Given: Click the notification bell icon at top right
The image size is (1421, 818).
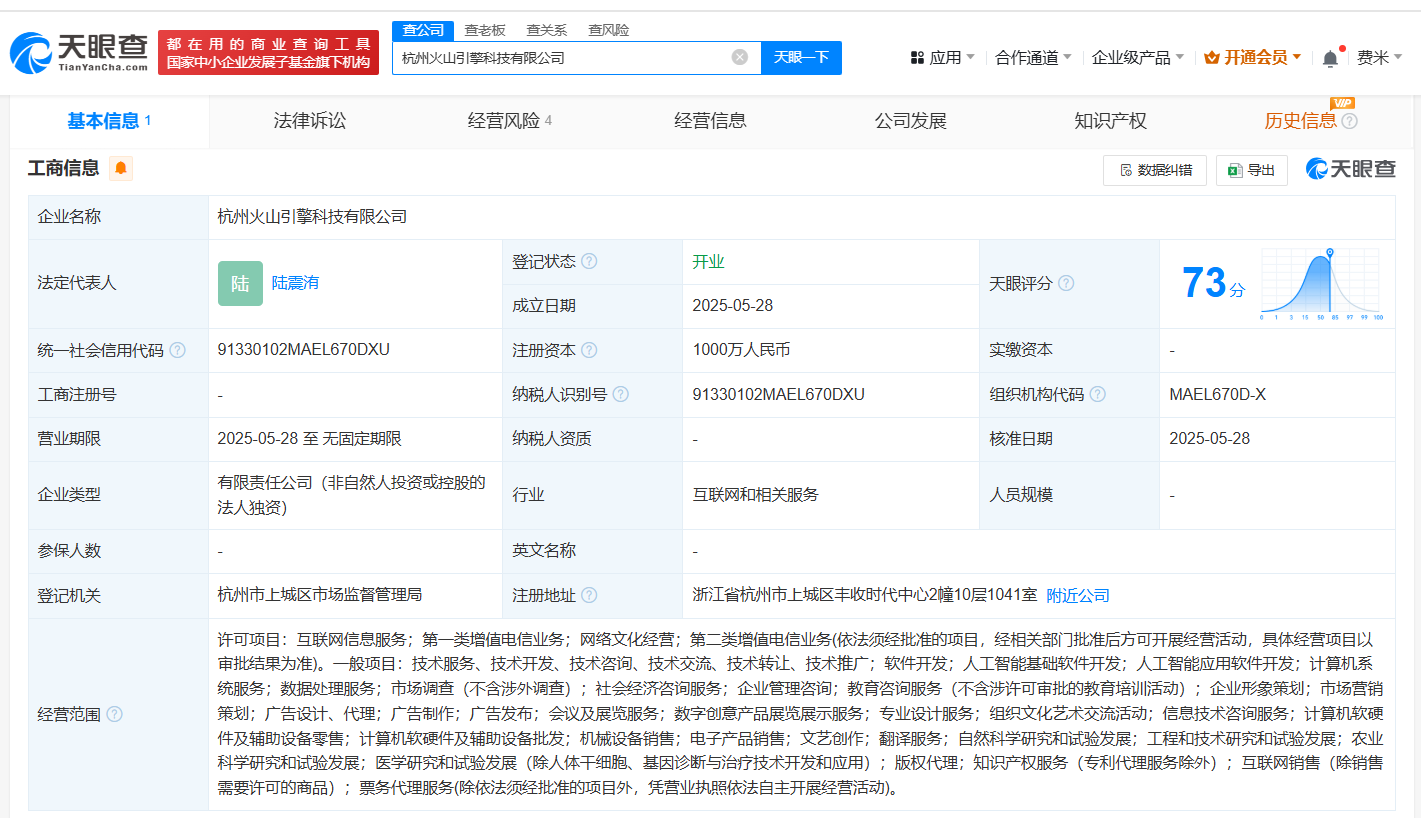Looking at the screenshot, I should [x=1330, y=58].
